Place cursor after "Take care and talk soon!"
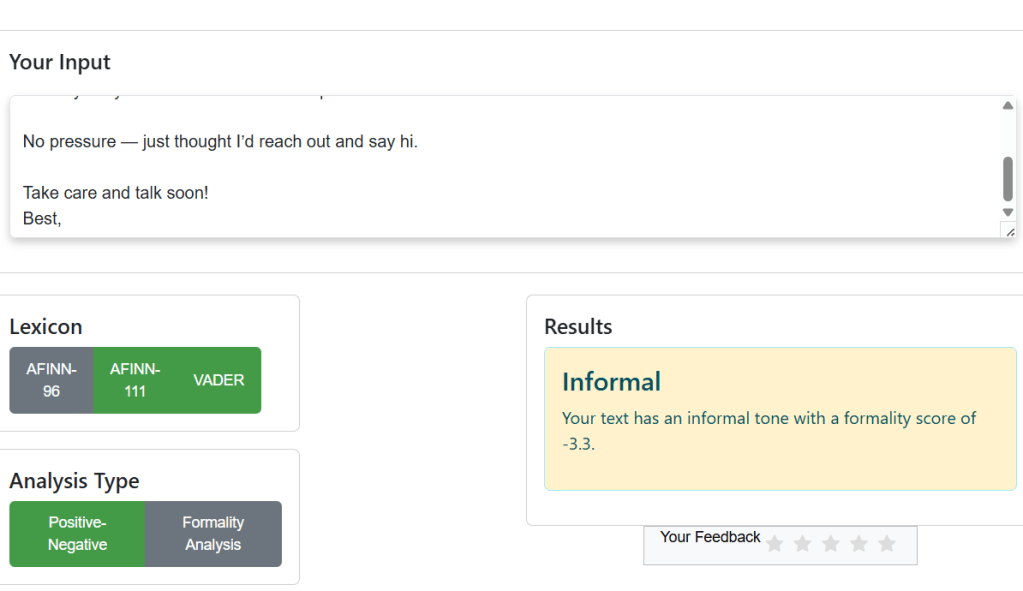1023x591 pixels. pos(210,193)
